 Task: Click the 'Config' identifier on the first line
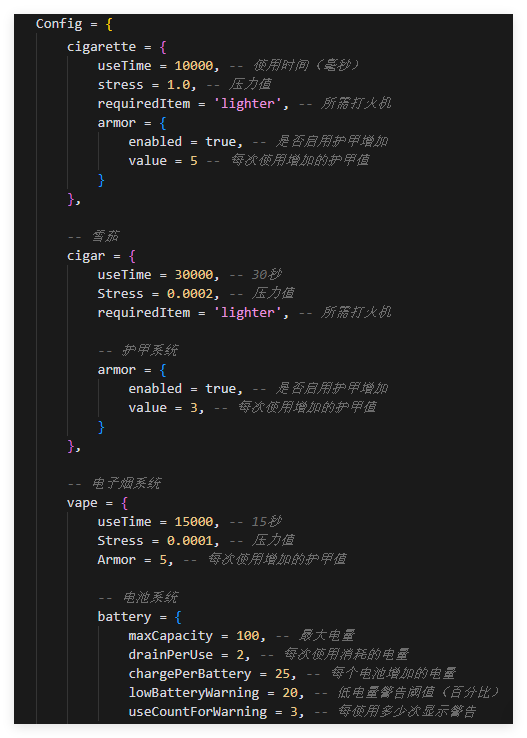click(x=59, y=24)
